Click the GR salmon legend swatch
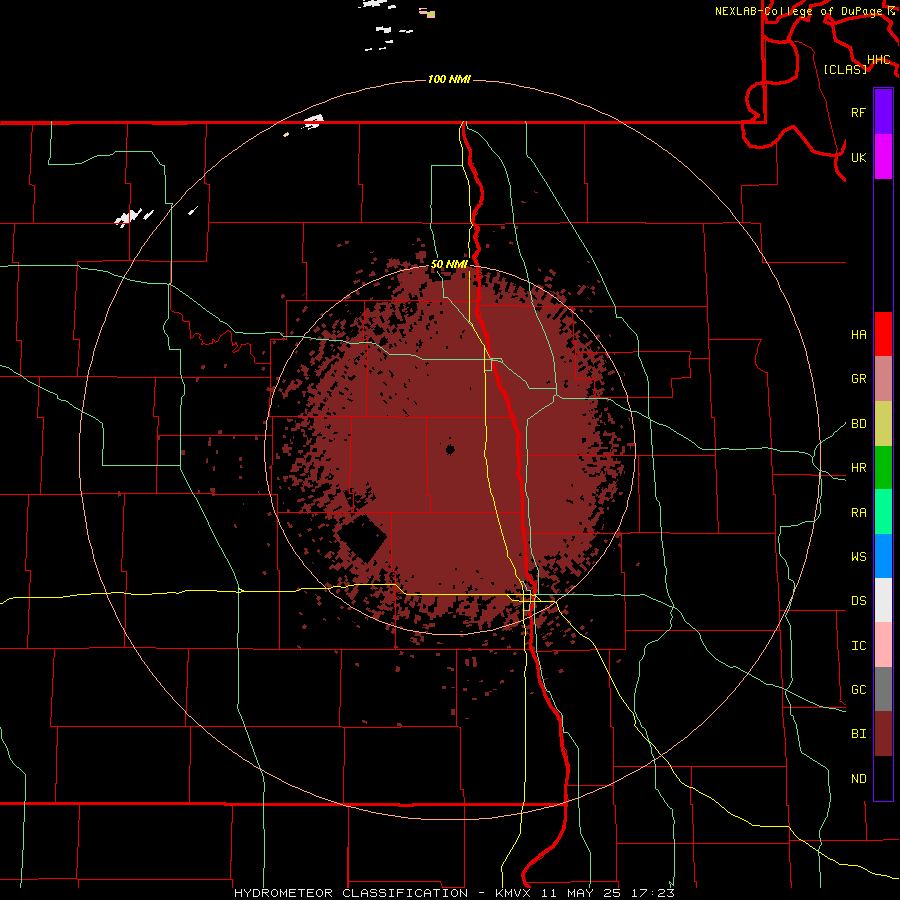The height and width of the screenshot is (900, 900). pyautogui.click(x=883, y=379)
